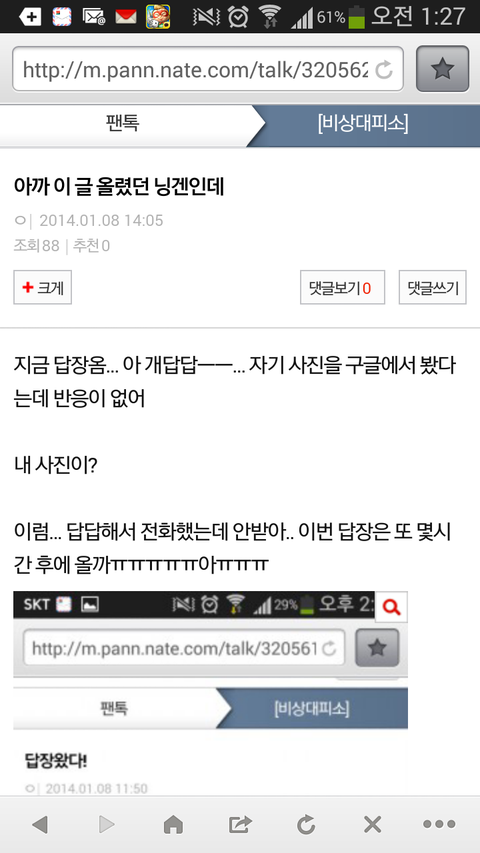Open the browser home page icon
The height and width of the screenshot is (853, 480).
pyautogui.click(x=173, y=825)
